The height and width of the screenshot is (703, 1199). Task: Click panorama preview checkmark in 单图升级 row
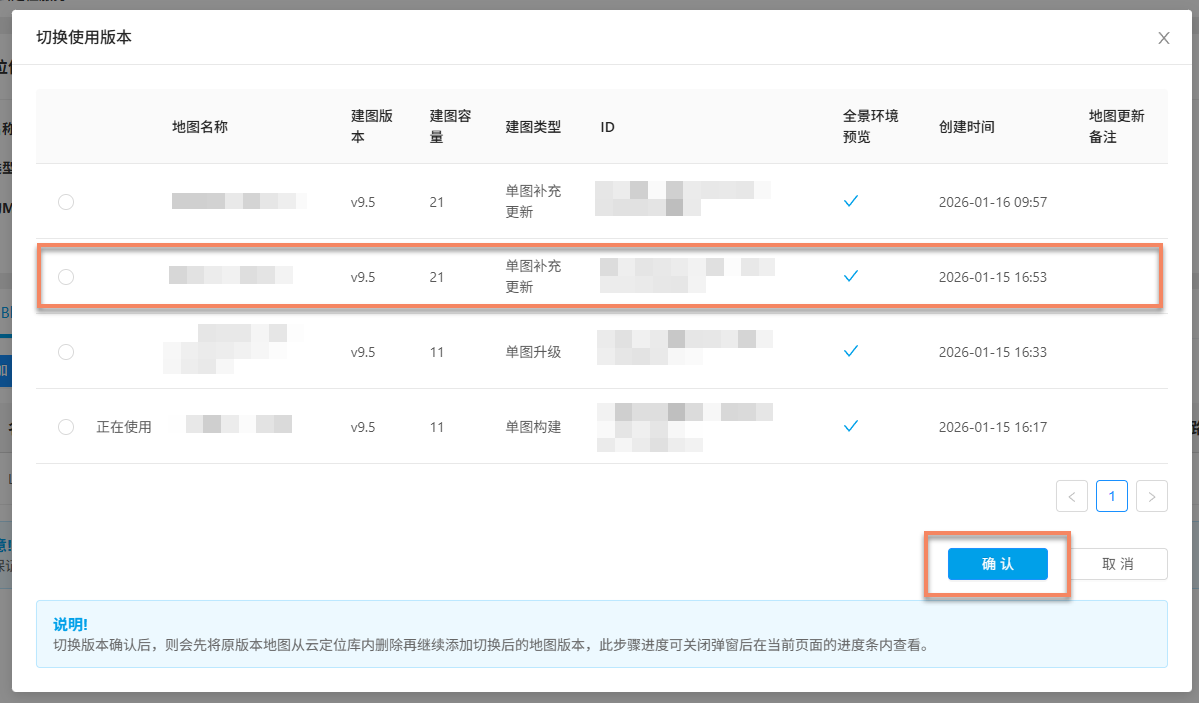click(x=851, y=352)
